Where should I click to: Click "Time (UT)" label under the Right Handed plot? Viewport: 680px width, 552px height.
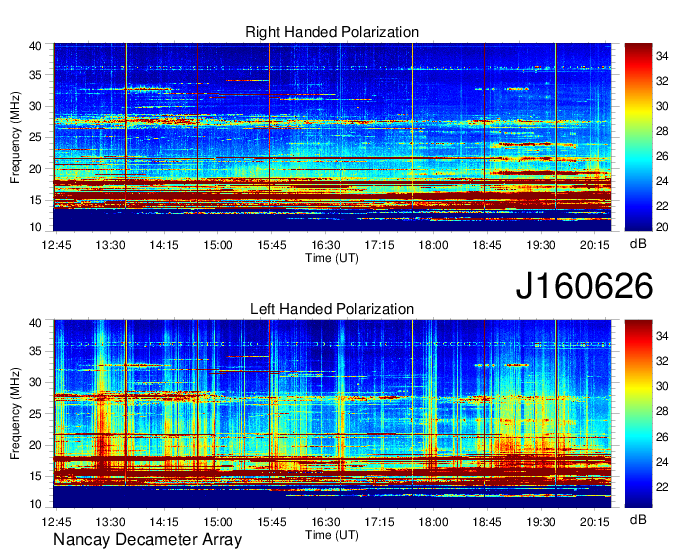click(332, 258)
